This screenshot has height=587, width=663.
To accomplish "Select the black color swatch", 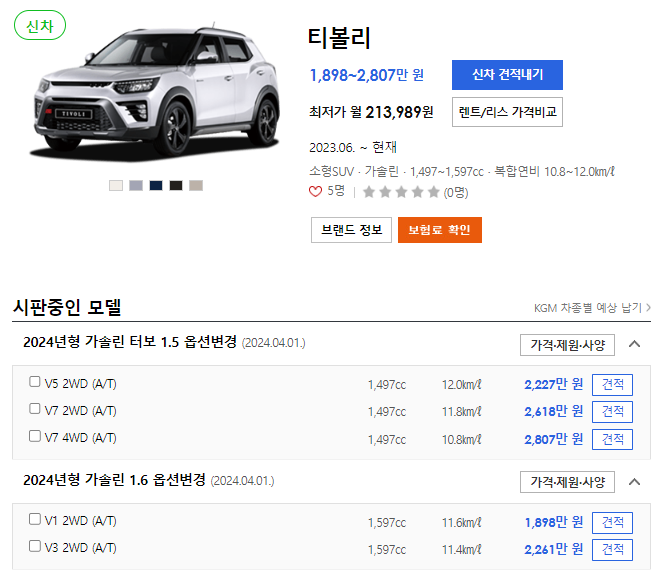I will 176,186.
